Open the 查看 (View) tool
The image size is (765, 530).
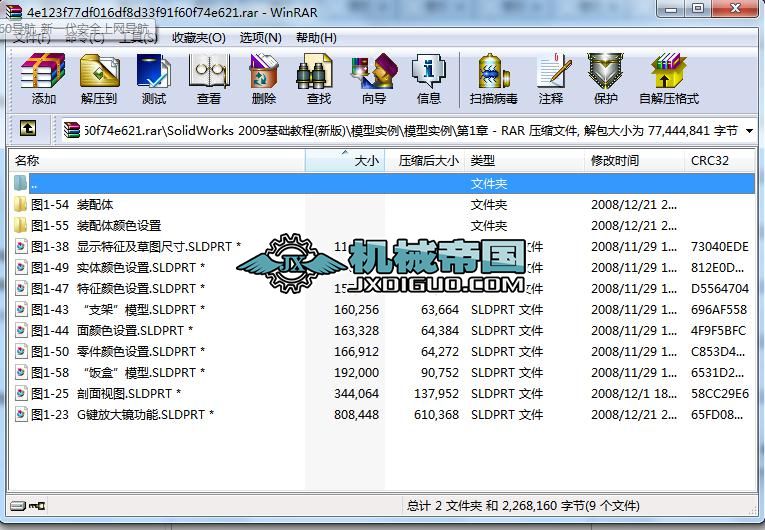coord(209,78)
